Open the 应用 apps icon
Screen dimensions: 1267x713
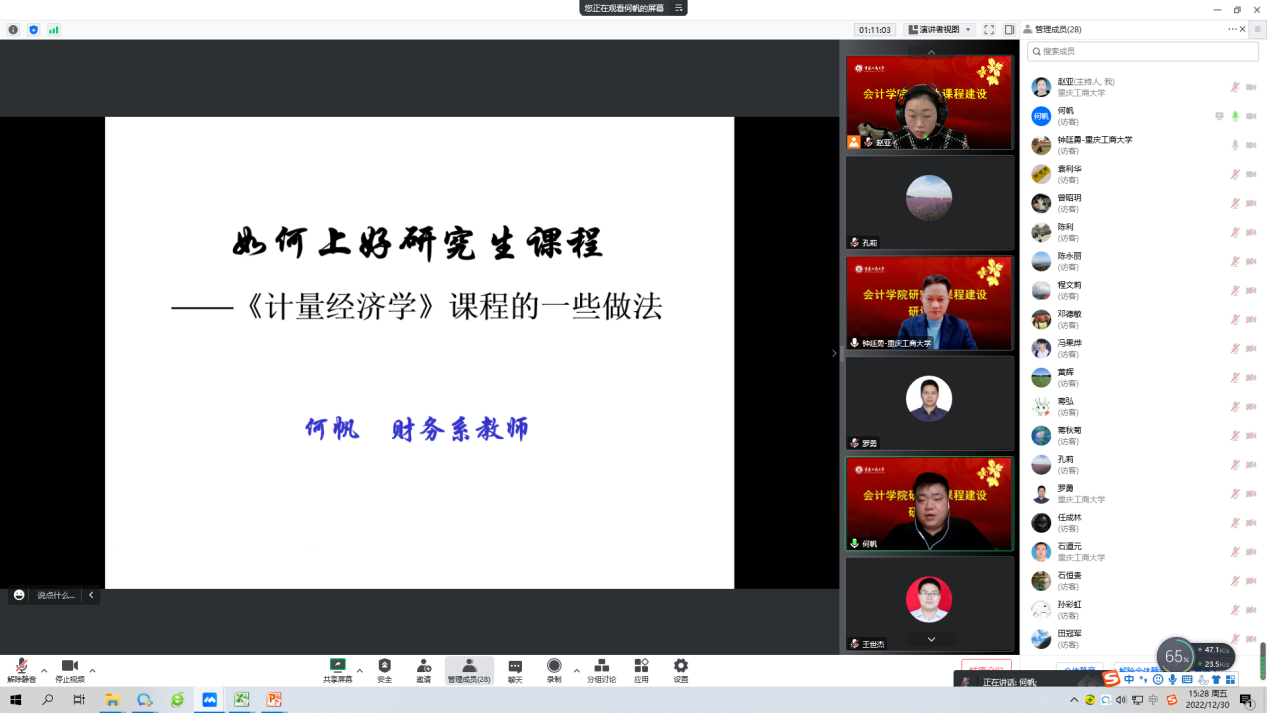click(x=641, y=668)
